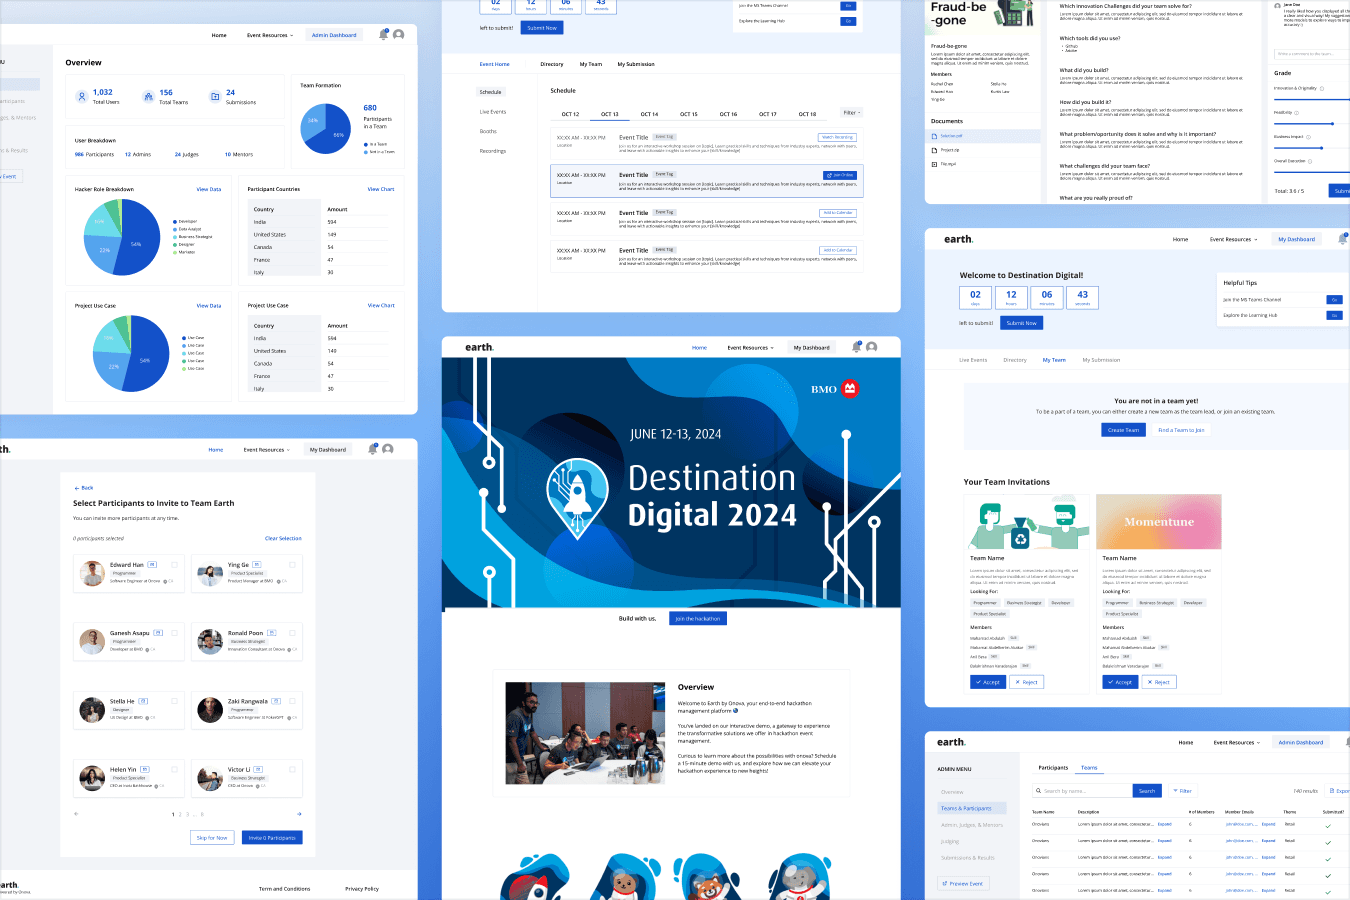This screenshot has height=900, width=1350.
Task: Click Create Team button
Action: [1123, 430]
